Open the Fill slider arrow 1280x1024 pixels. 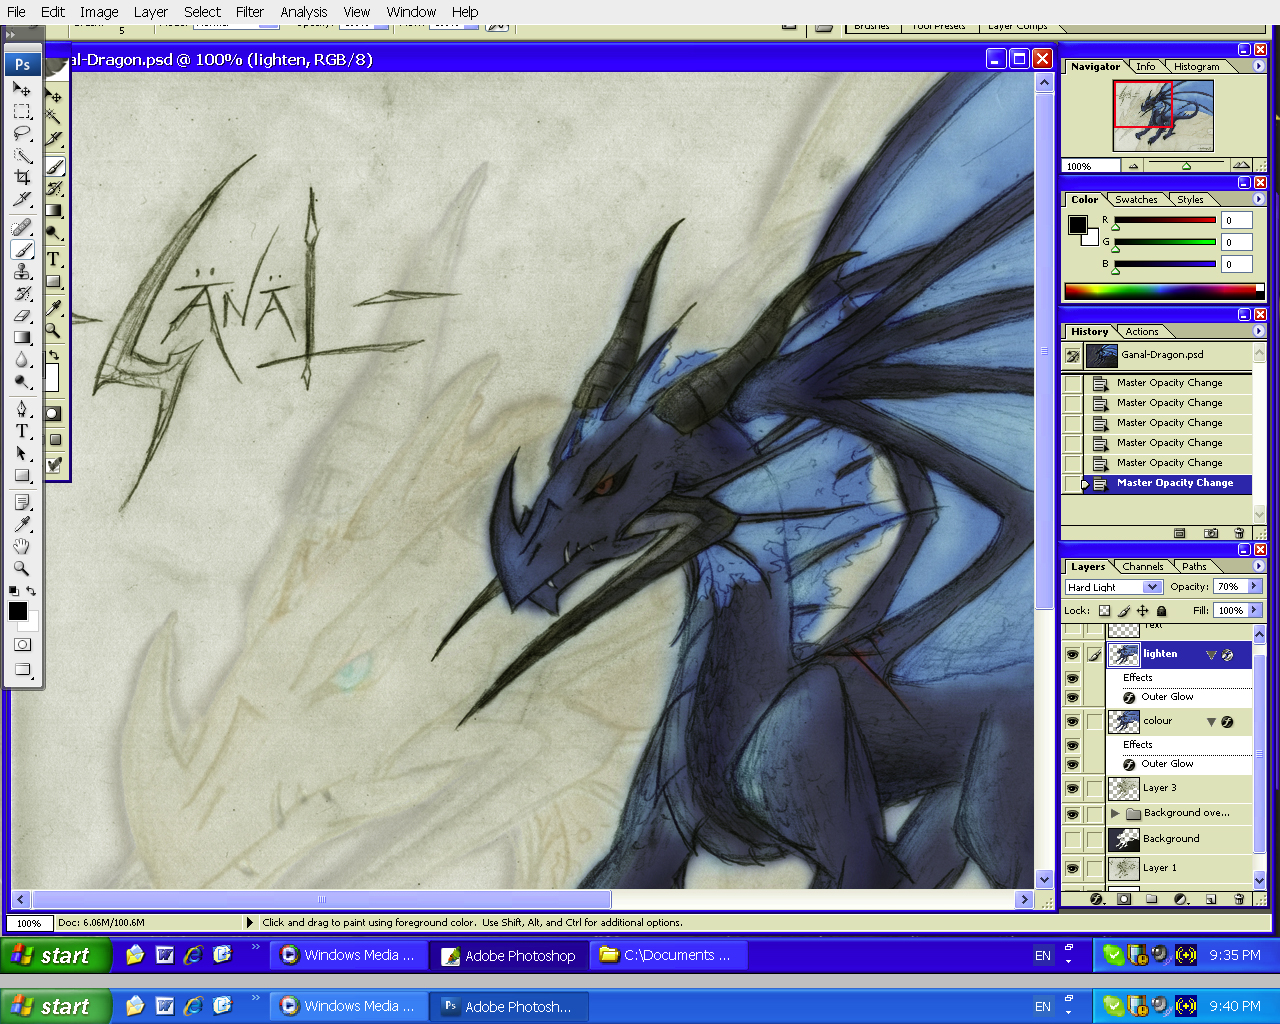click(x=1255, y=611)
